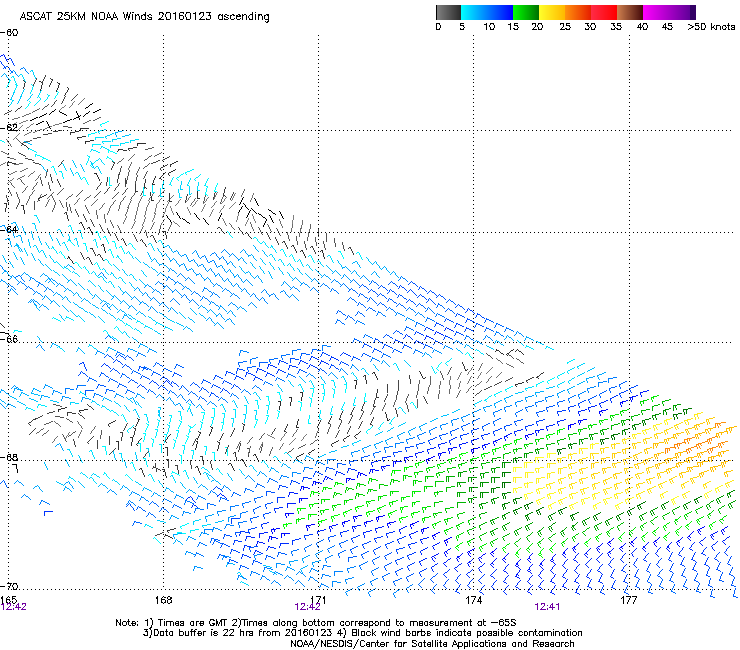Viewport: 740px width, 650px height.
Task: Click the yellow 20-25 knots color swatch
Action: pyautogui.click(x=552, y=12)
